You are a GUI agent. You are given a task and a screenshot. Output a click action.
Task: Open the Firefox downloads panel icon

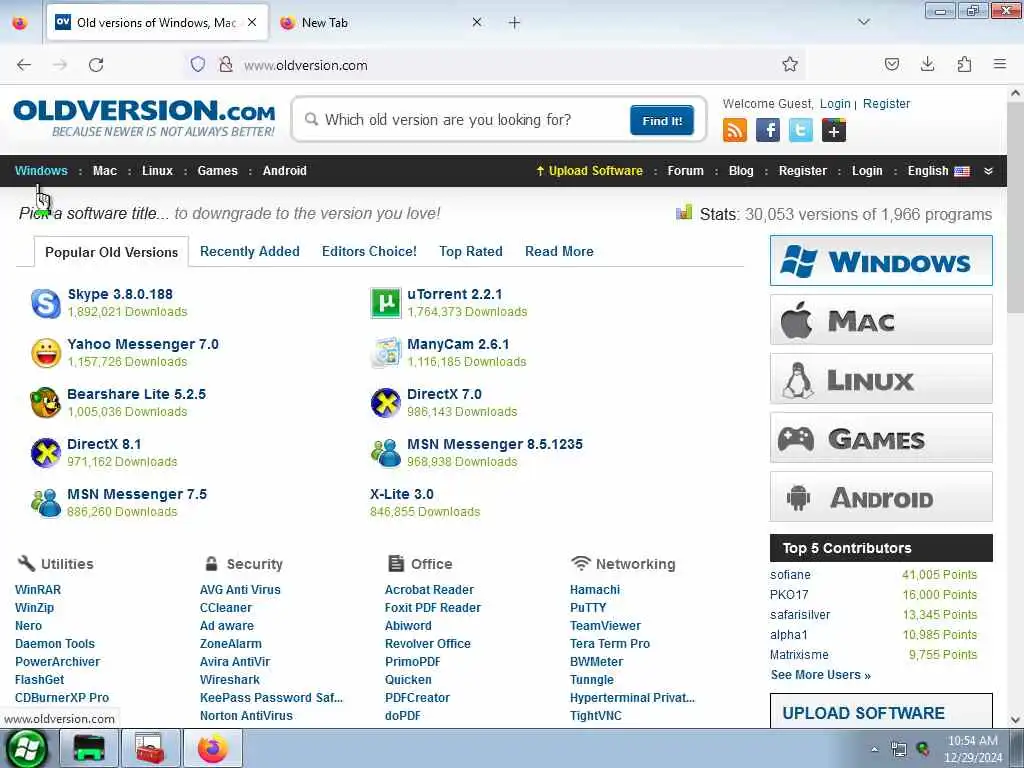927,64
